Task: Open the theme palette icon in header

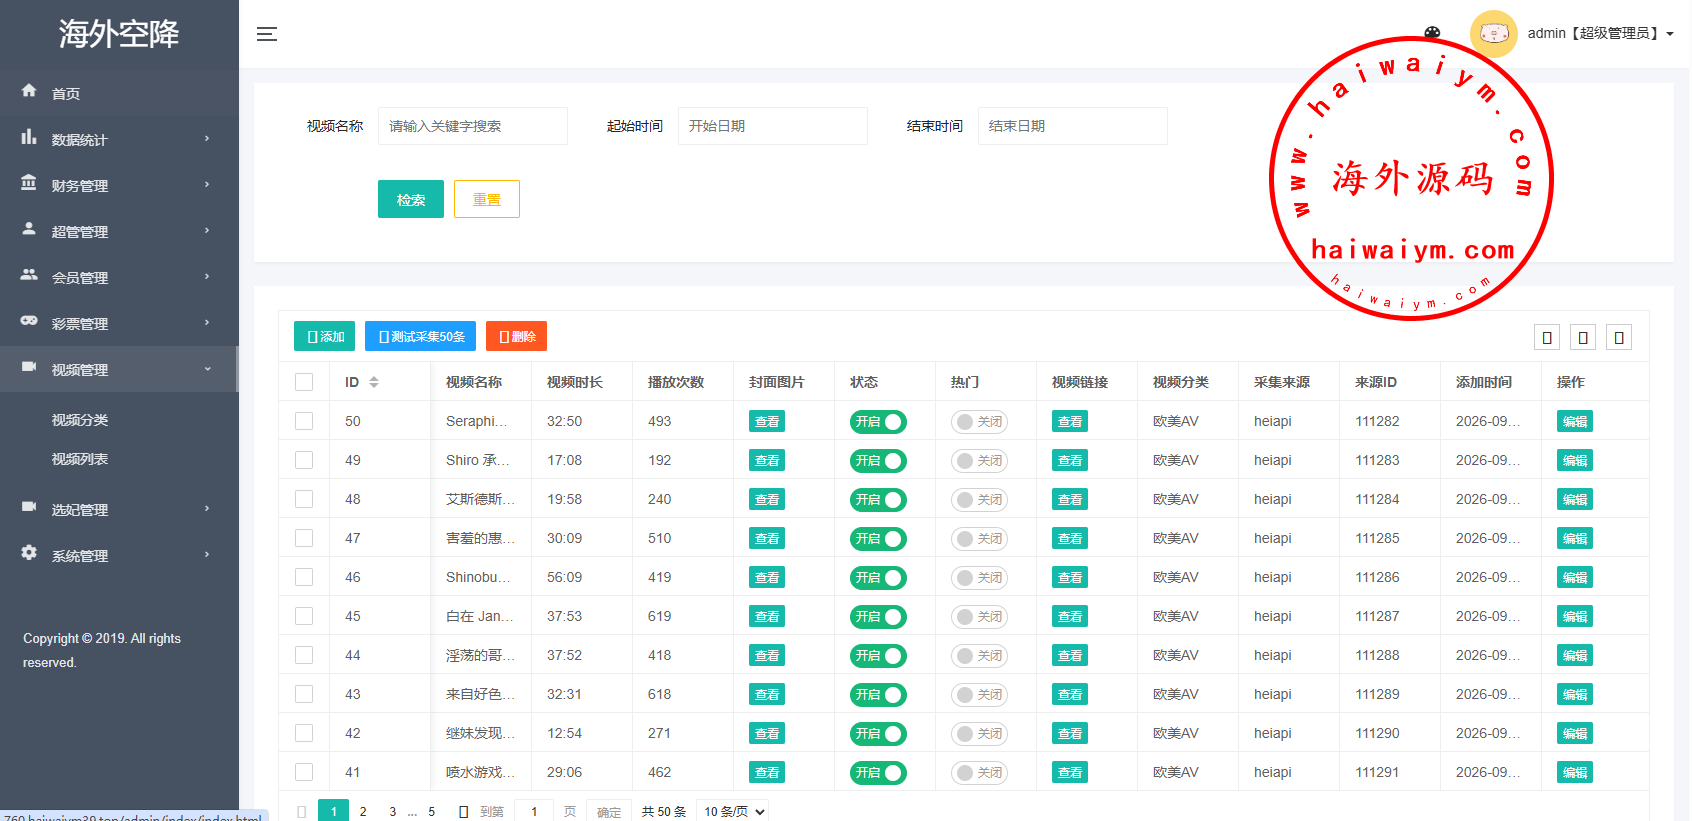Action: point(1432,33)
